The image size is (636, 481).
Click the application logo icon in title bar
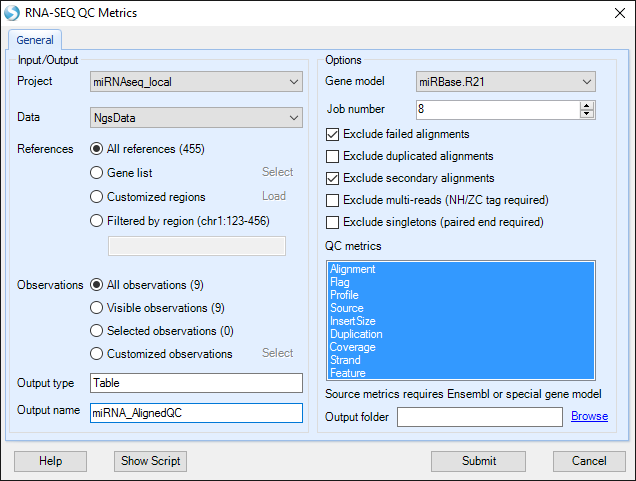click(12, 13)
